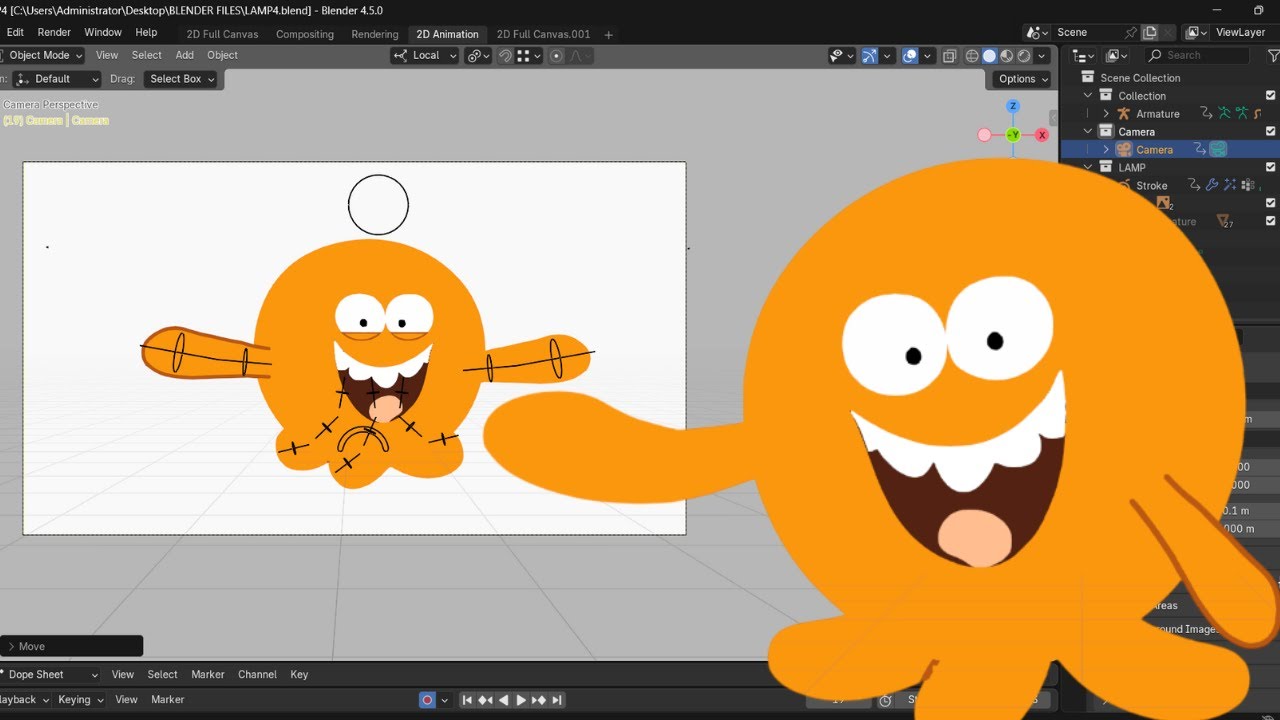Image resolution: width=1280 pixels, height=720 pixels.
Task: Select the Armature object in outliner
Action: [x=1158, y=114]
